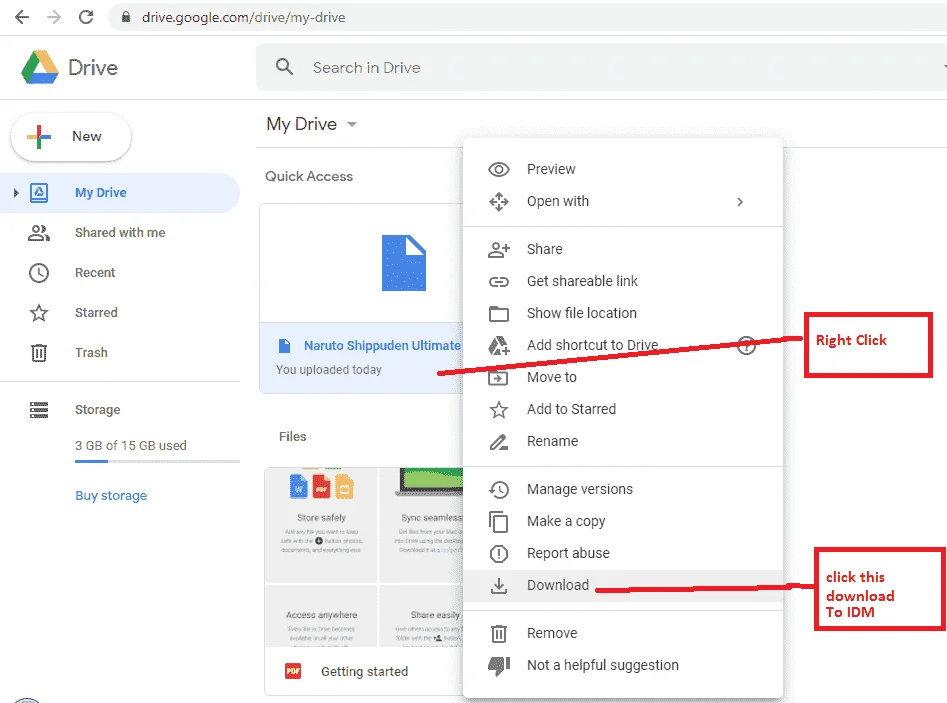Click the Getting started PDF icon
This screenshot has width=947, height=703.
point(293,671)
